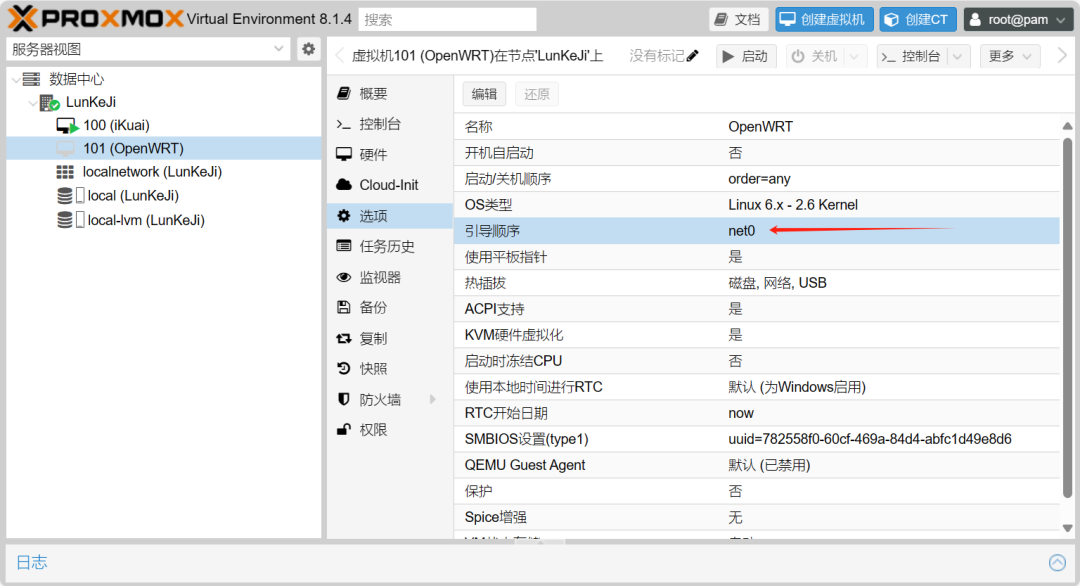Open the 快照 snapshots tab
The width and height of the screenshot is (1080, 586).
tap(390, 369)
